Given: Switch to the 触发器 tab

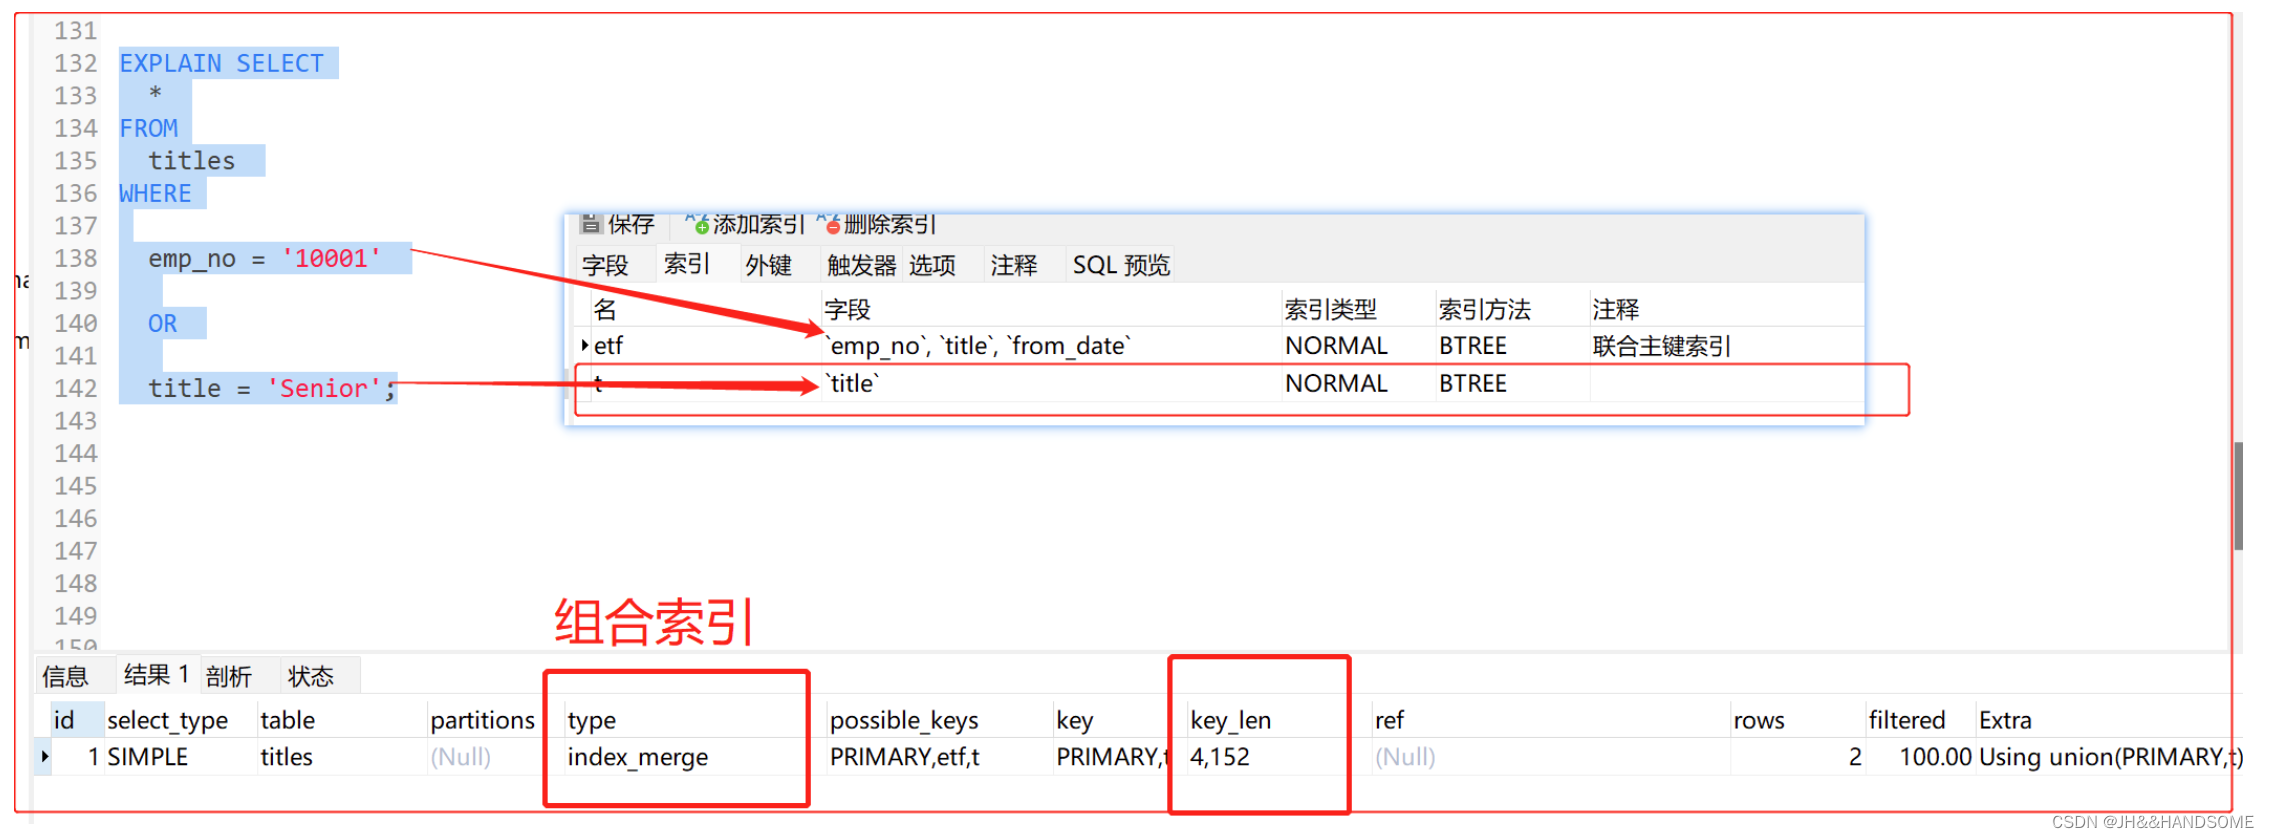Looking at the screenshot, I should coord(861,265).
